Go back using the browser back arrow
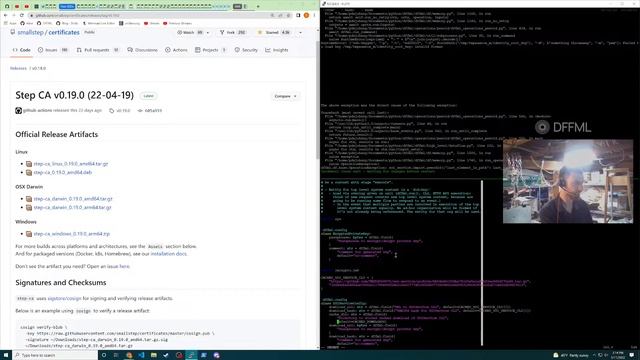This screenshot has width=640, height=360. tap(6, 15)
